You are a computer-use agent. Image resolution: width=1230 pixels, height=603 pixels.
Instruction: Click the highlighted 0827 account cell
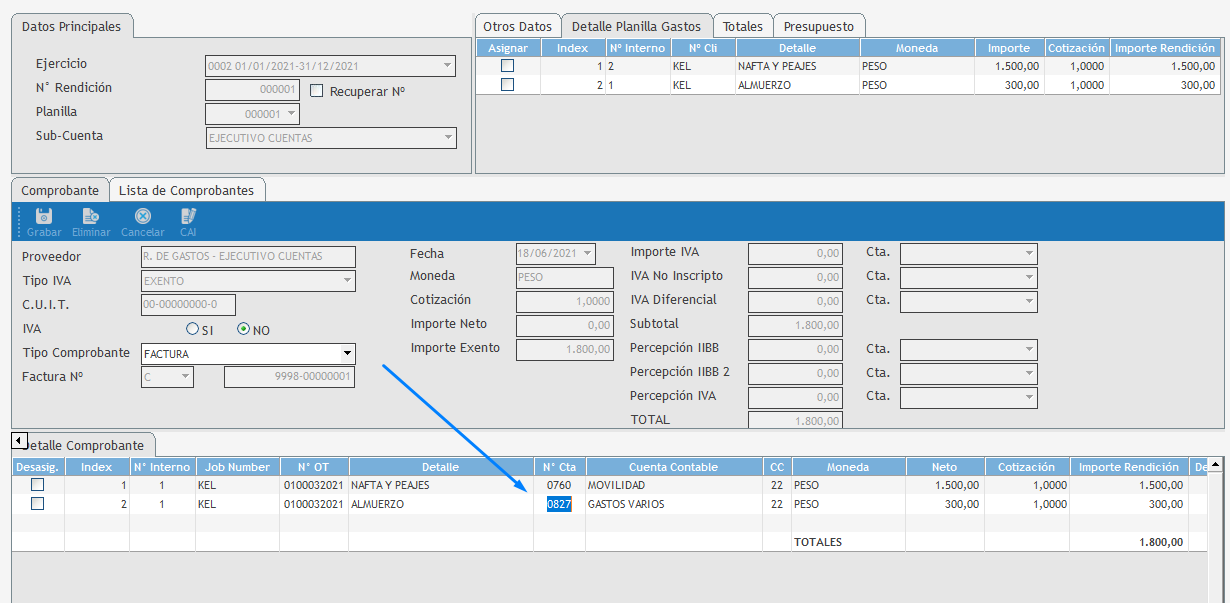(559, 504)
